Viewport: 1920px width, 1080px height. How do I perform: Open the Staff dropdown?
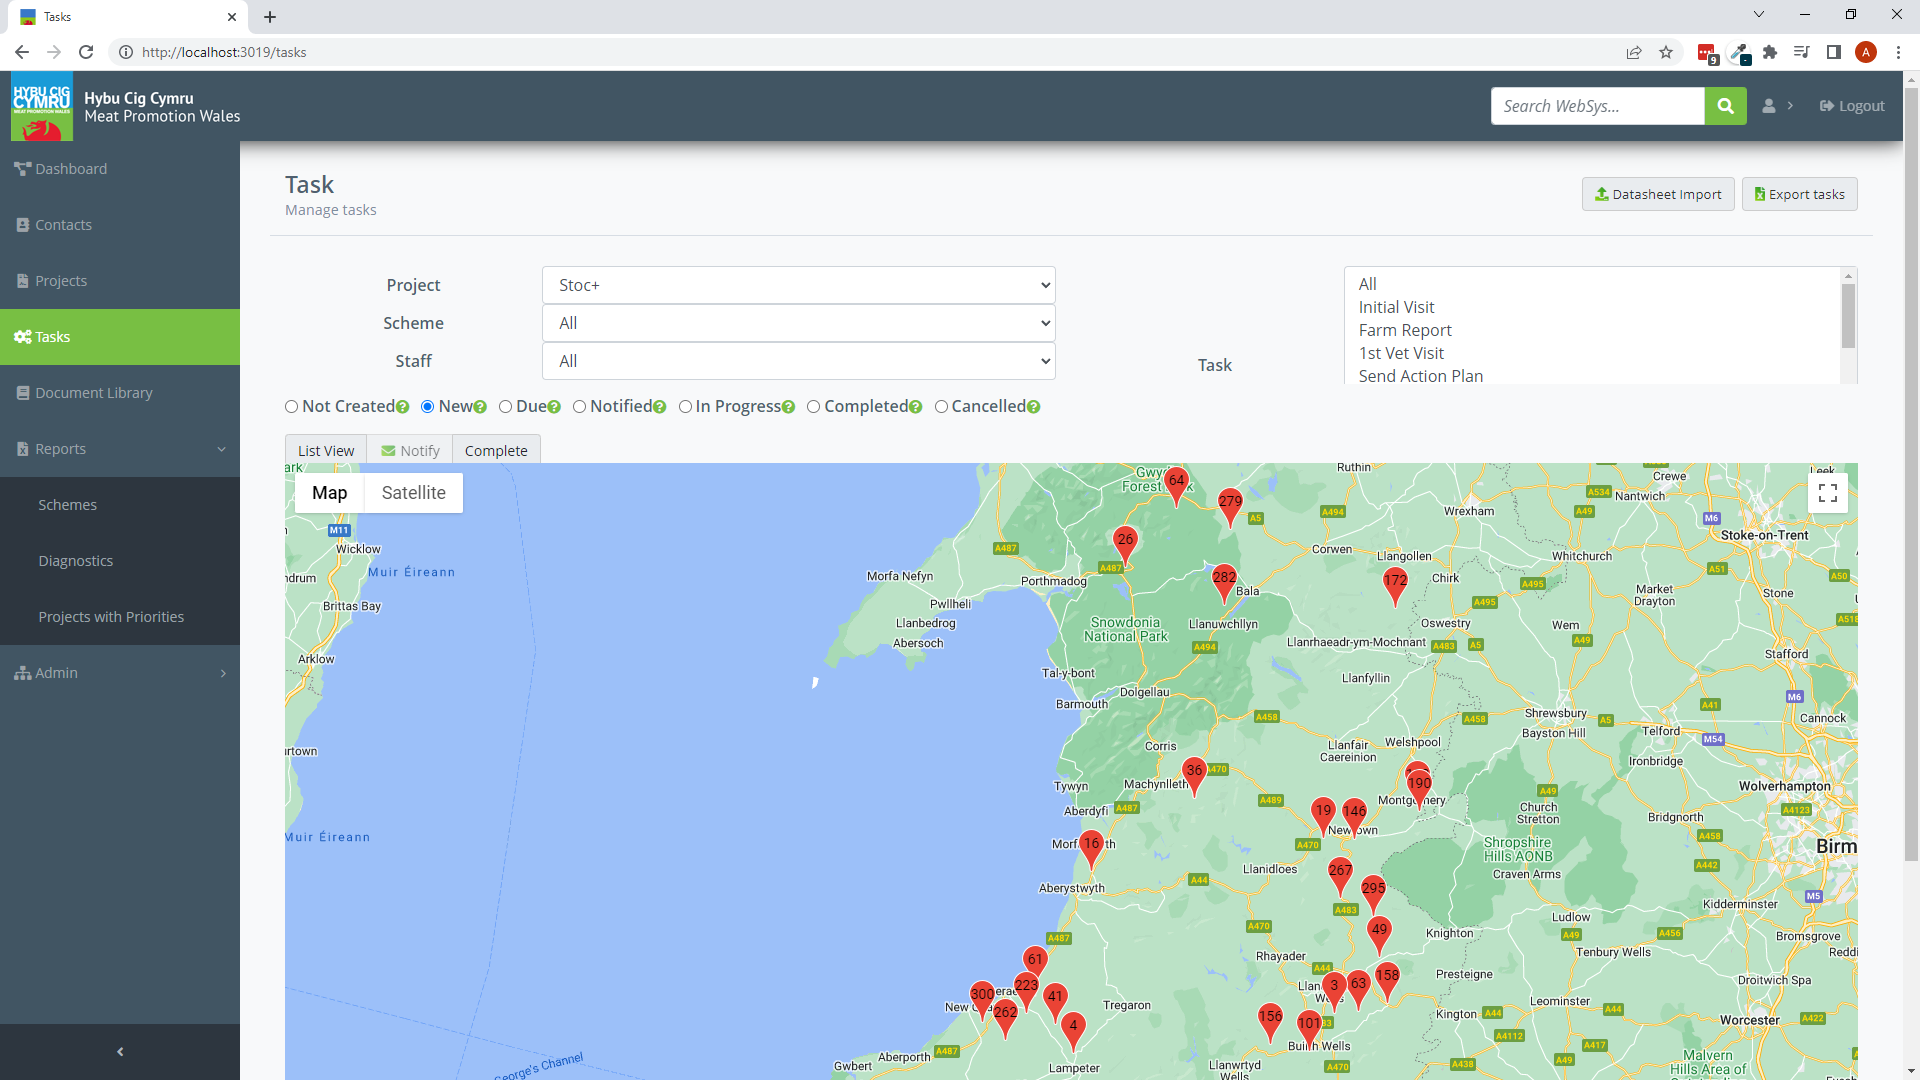pyautogui.click(x=798, y=361)
